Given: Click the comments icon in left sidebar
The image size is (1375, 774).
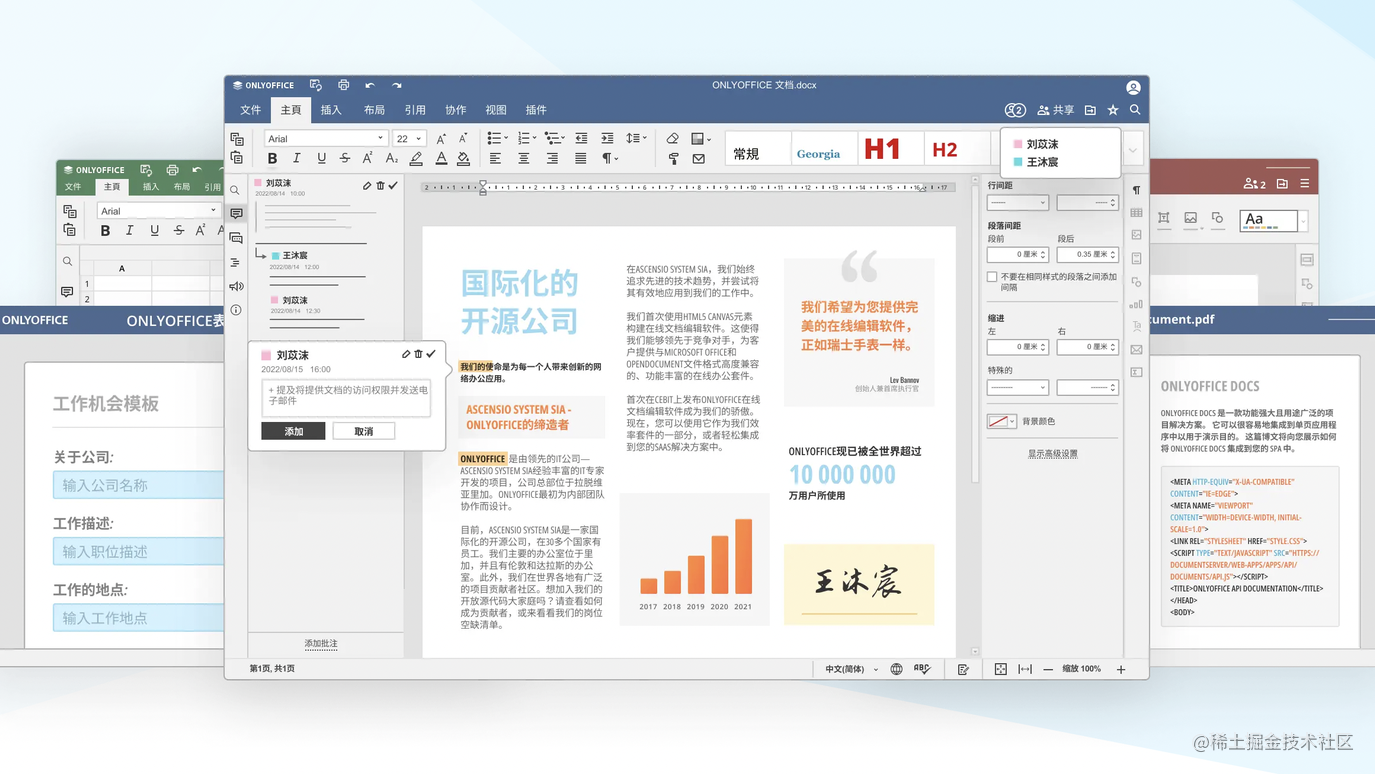Looking at the screenshot, I should pyautogui.click(x=236, y=213).
